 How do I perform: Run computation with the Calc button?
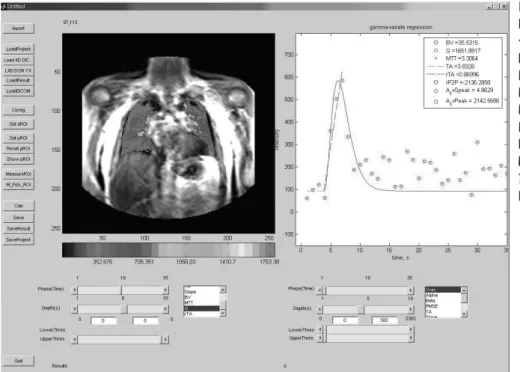tap(18, 206)
